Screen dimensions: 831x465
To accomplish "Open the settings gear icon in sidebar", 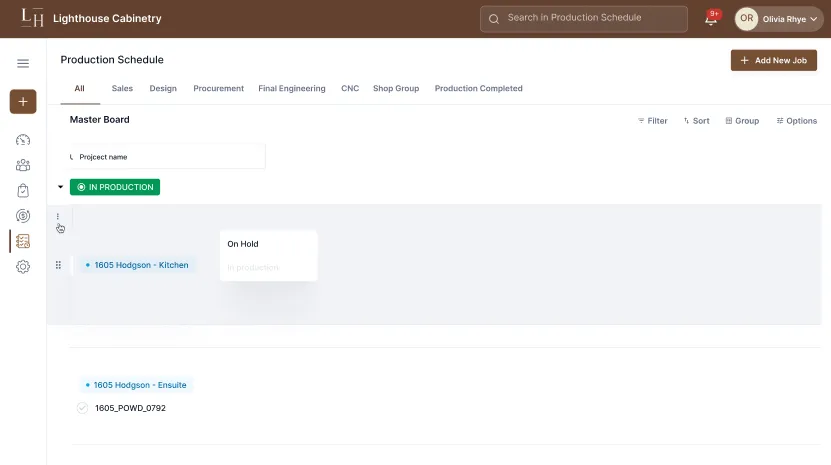I will click(23, 267).
